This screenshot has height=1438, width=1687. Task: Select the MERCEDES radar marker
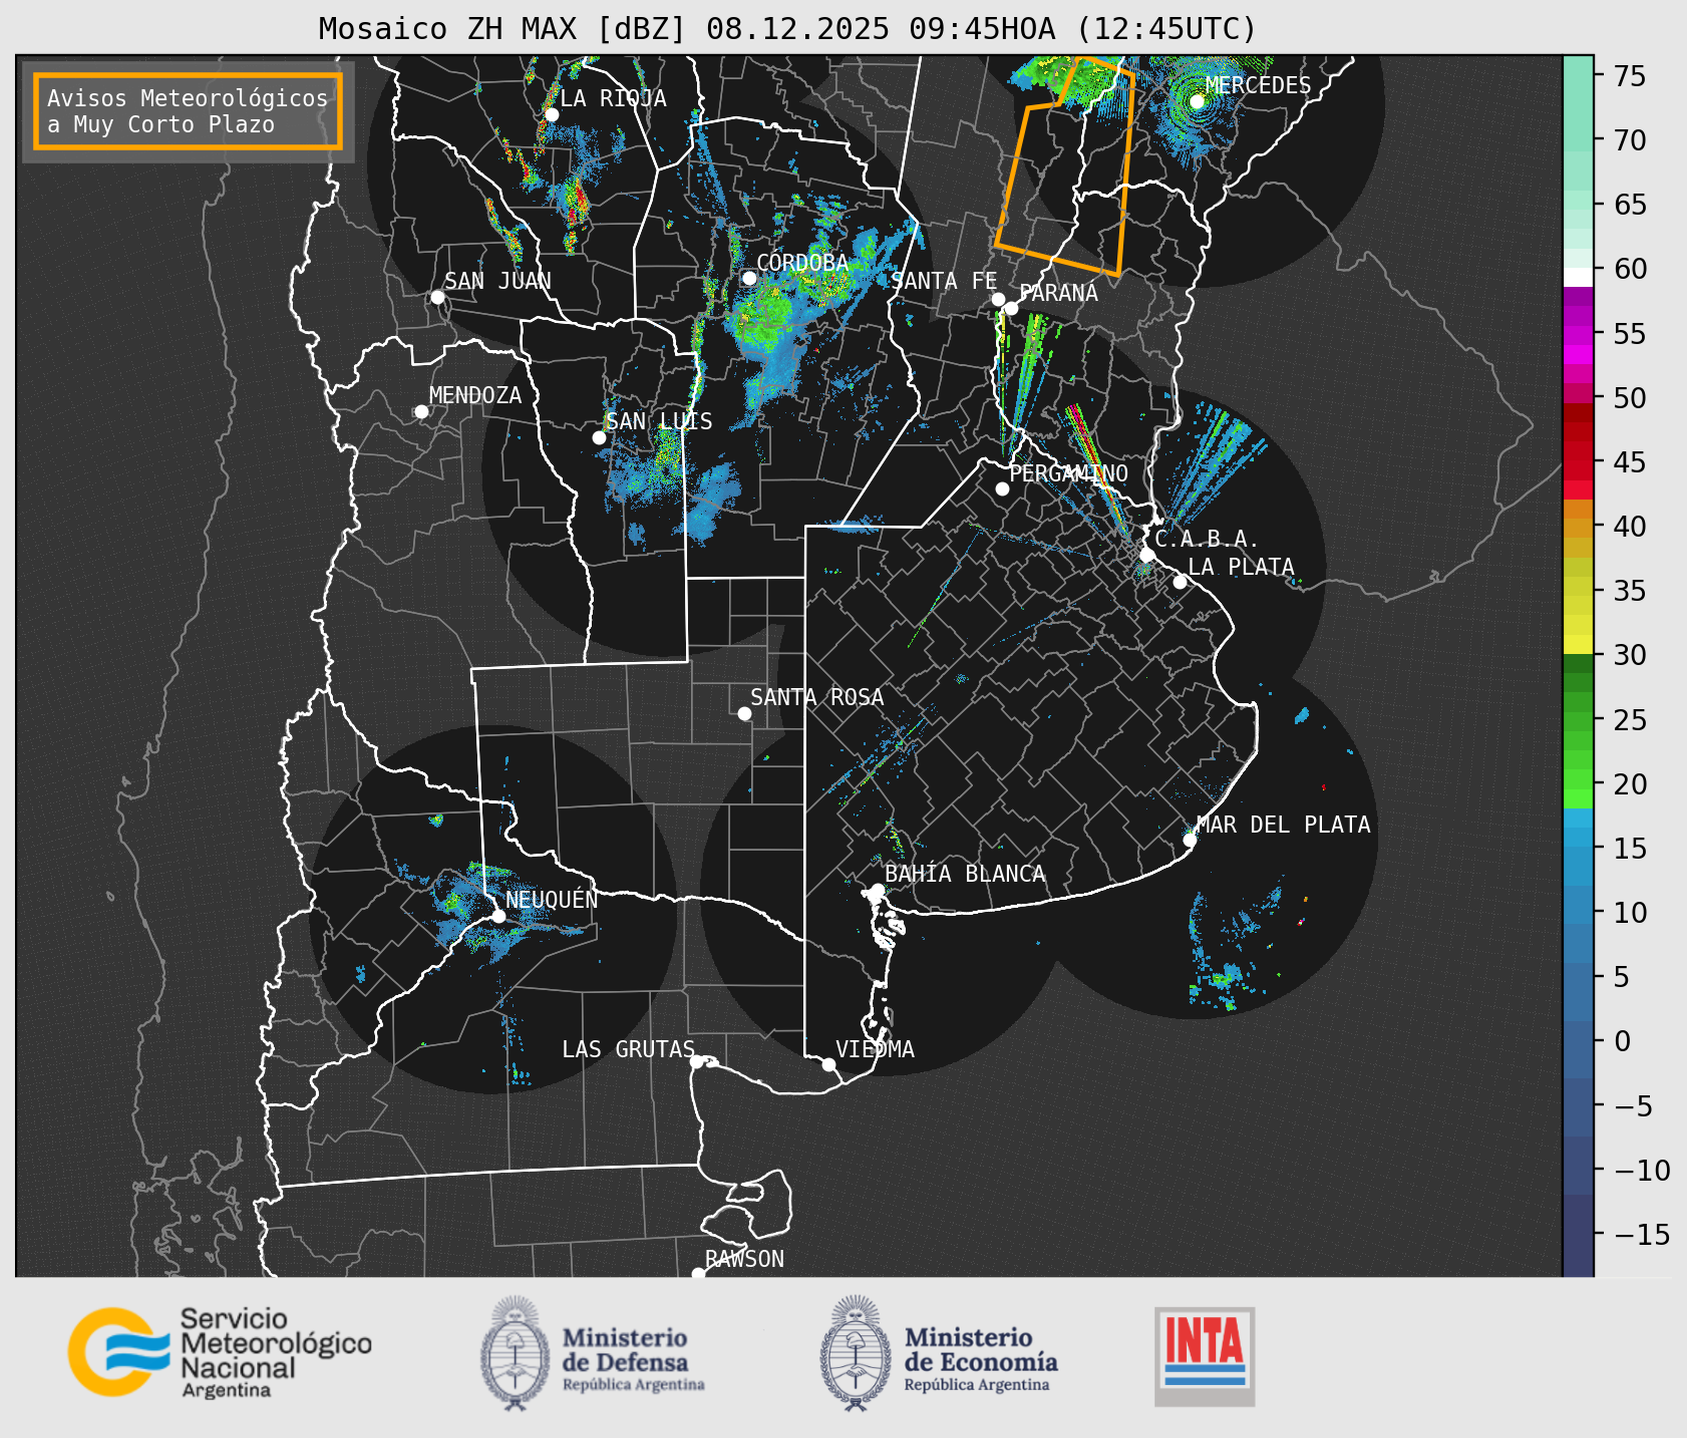pyautogui.click(x=1197, y=101)
